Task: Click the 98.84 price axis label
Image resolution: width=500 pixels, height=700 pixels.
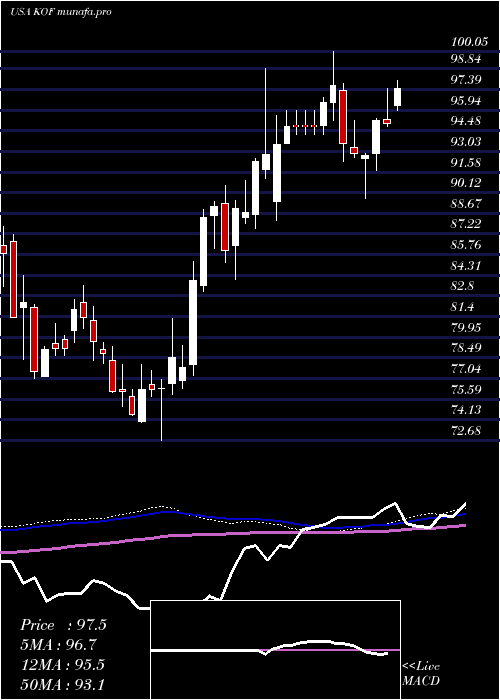Action: [x=466, y=59]
